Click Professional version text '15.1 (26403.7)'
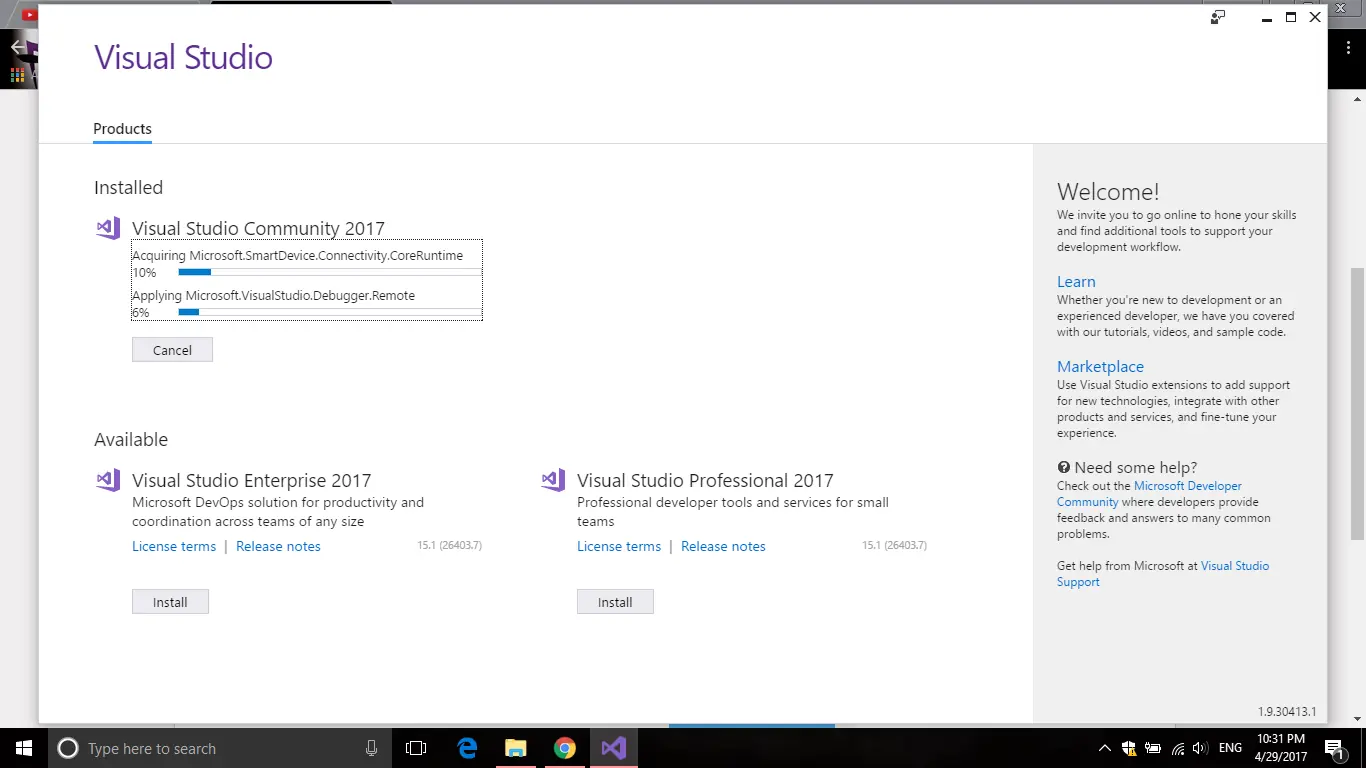Image resolution: width=1366 pixels, height=768 pixels. point(894,546)
